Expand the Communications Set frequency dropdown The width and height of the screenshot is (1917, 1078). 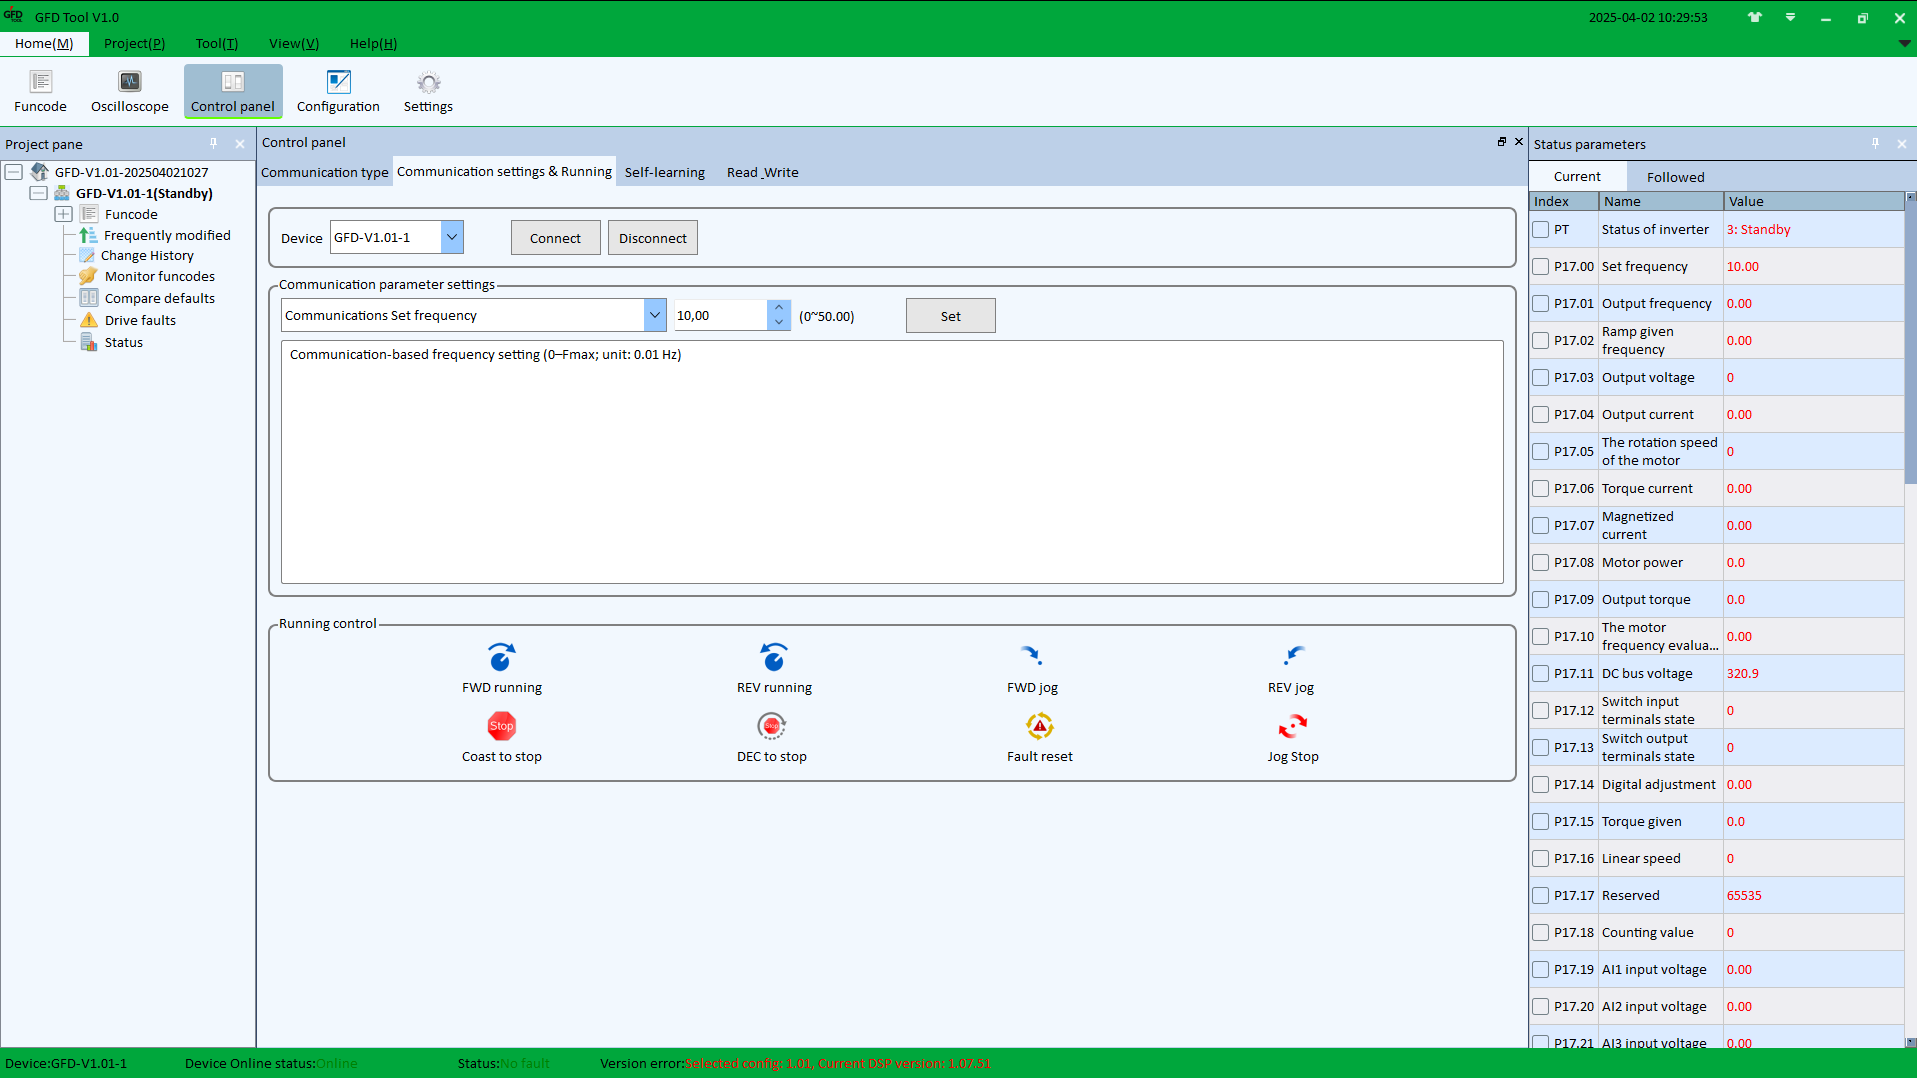coord(655,315)
